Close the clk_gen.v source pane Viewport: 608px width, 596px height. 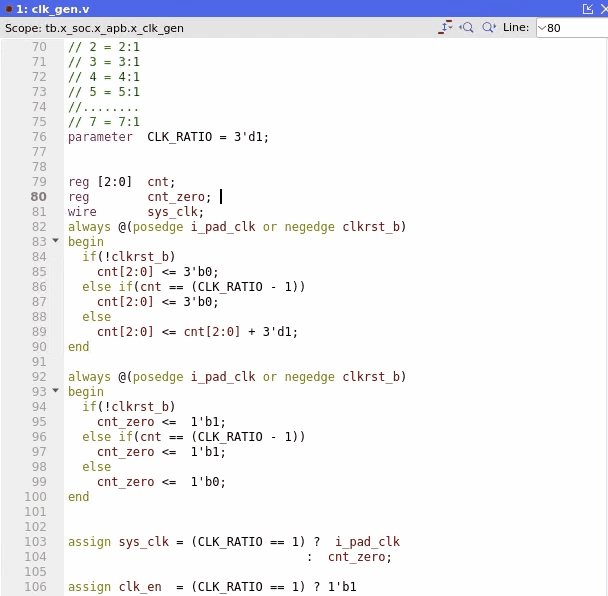click(x=600, y=8)
